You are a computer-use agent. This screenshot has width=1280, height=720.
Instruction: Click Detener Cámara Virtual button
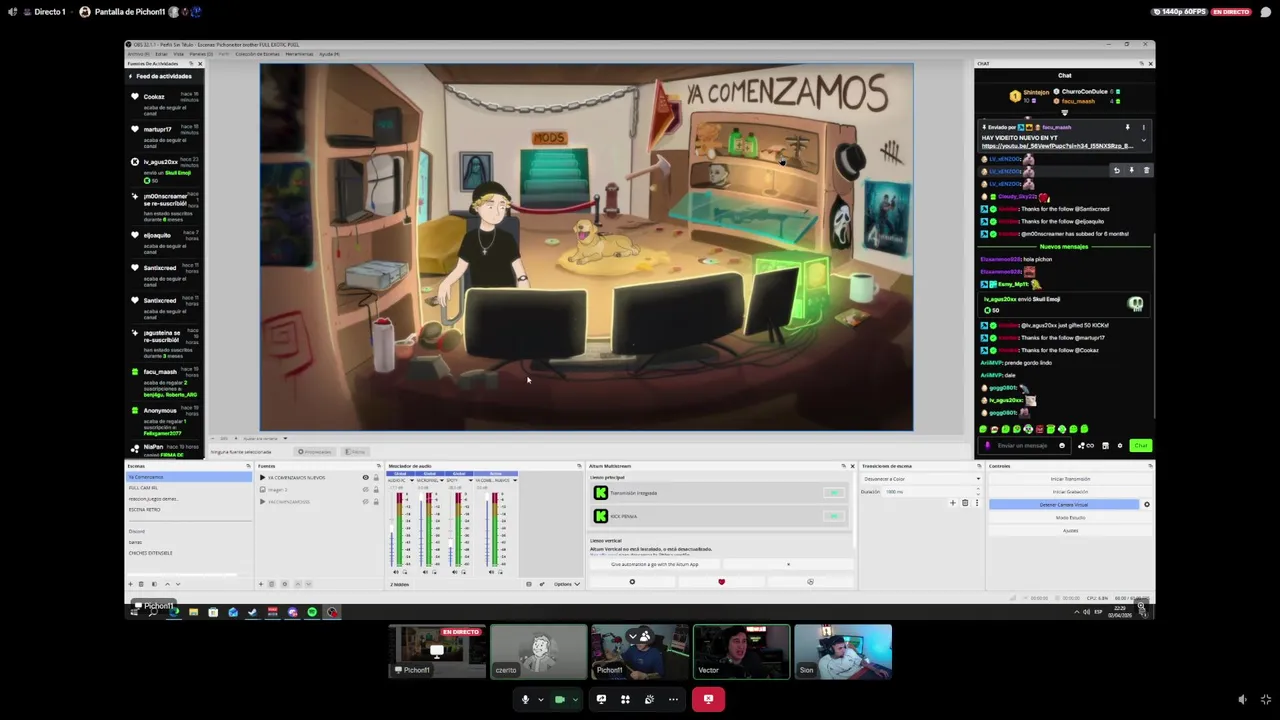pos(1064,505)
